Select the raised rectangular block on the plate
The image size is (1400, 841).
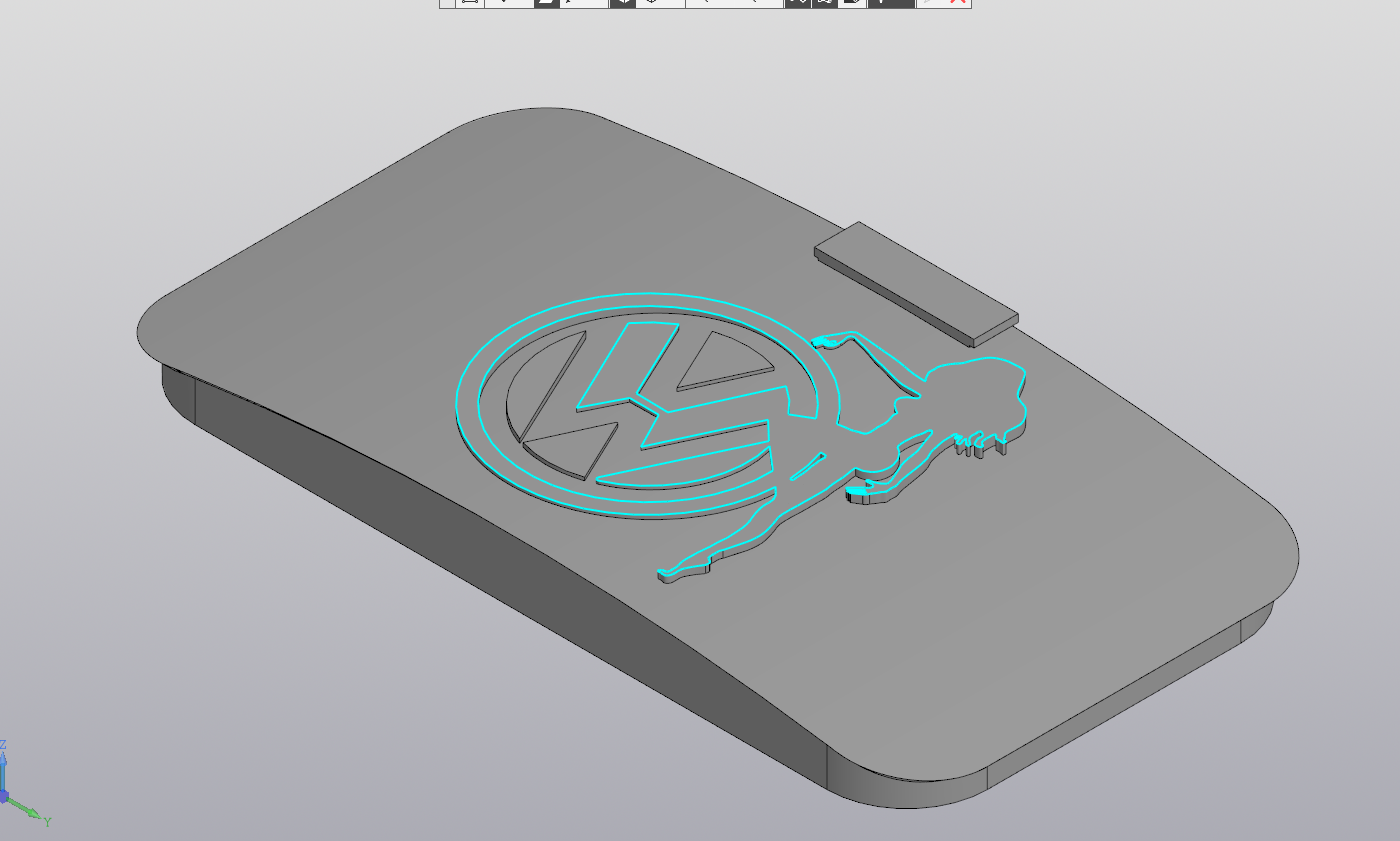tap(916, 284)
